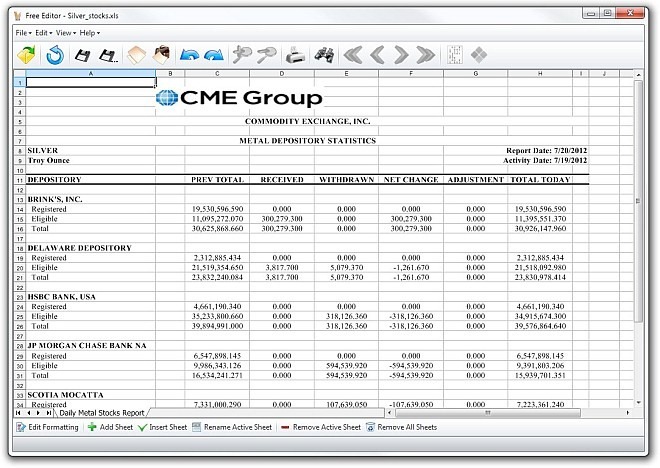Viewport: 660px width, 468px height.
Task: Click selected cell A1
Action: 91,82
